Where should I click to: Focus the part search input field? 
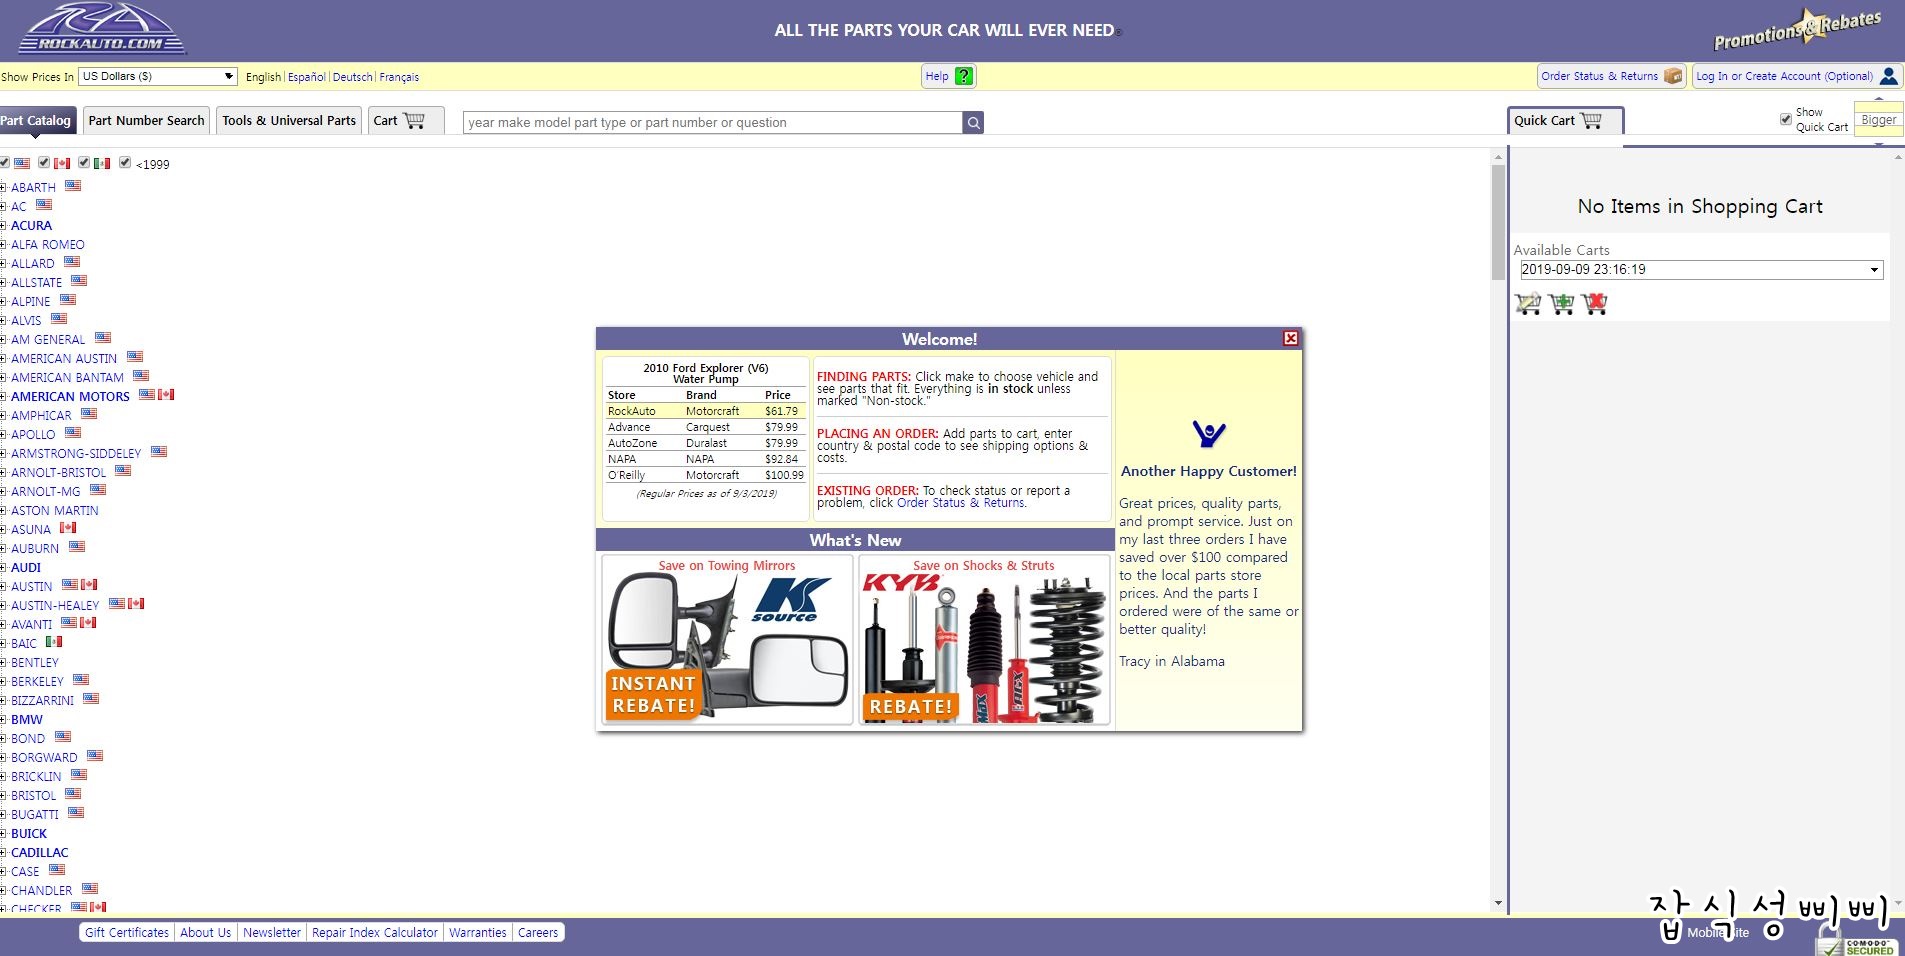712,122
